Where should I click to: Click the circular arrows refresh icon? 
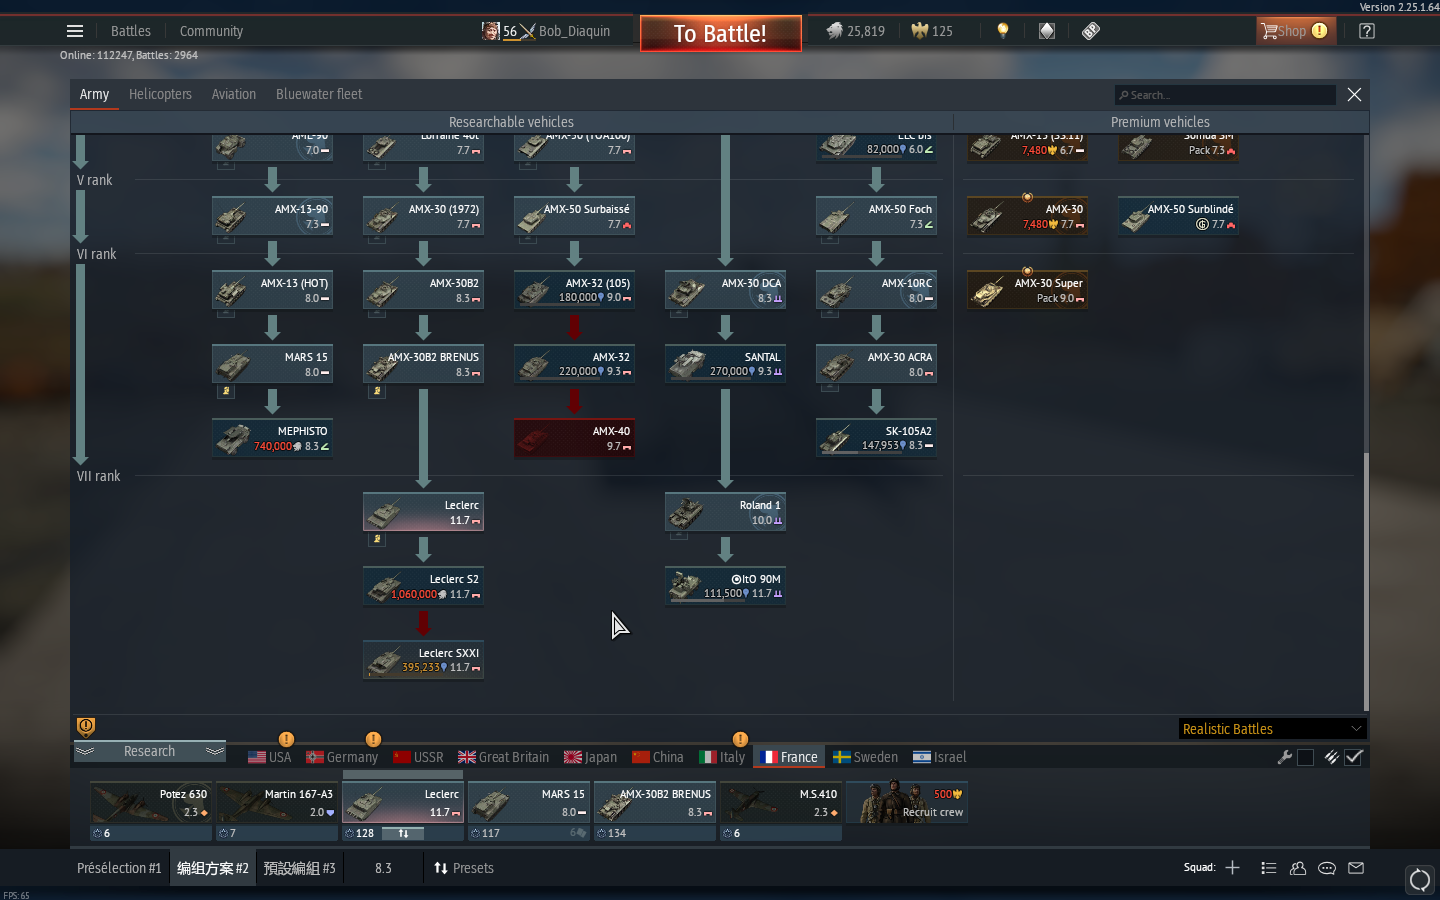point(1420,880)
